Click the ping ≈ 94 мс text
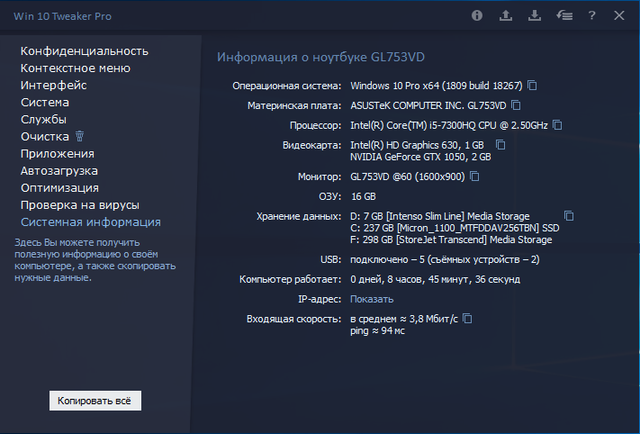This screenshot has height=434, width=640. click(378, 331)
